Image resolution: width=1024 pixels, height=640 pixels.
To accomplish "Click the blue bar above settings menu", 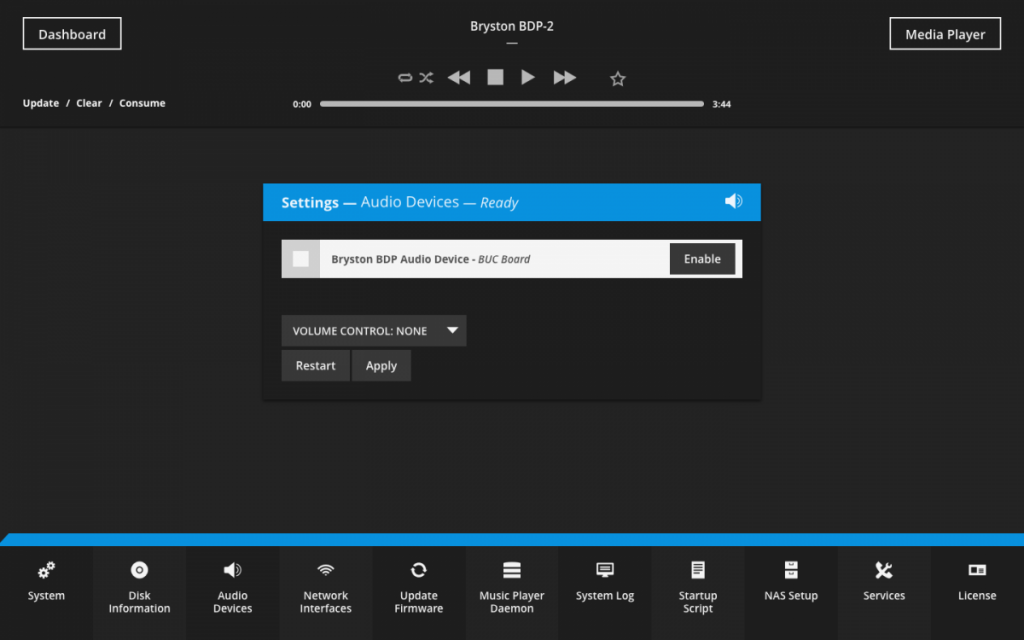I will (x=512, y=539).
